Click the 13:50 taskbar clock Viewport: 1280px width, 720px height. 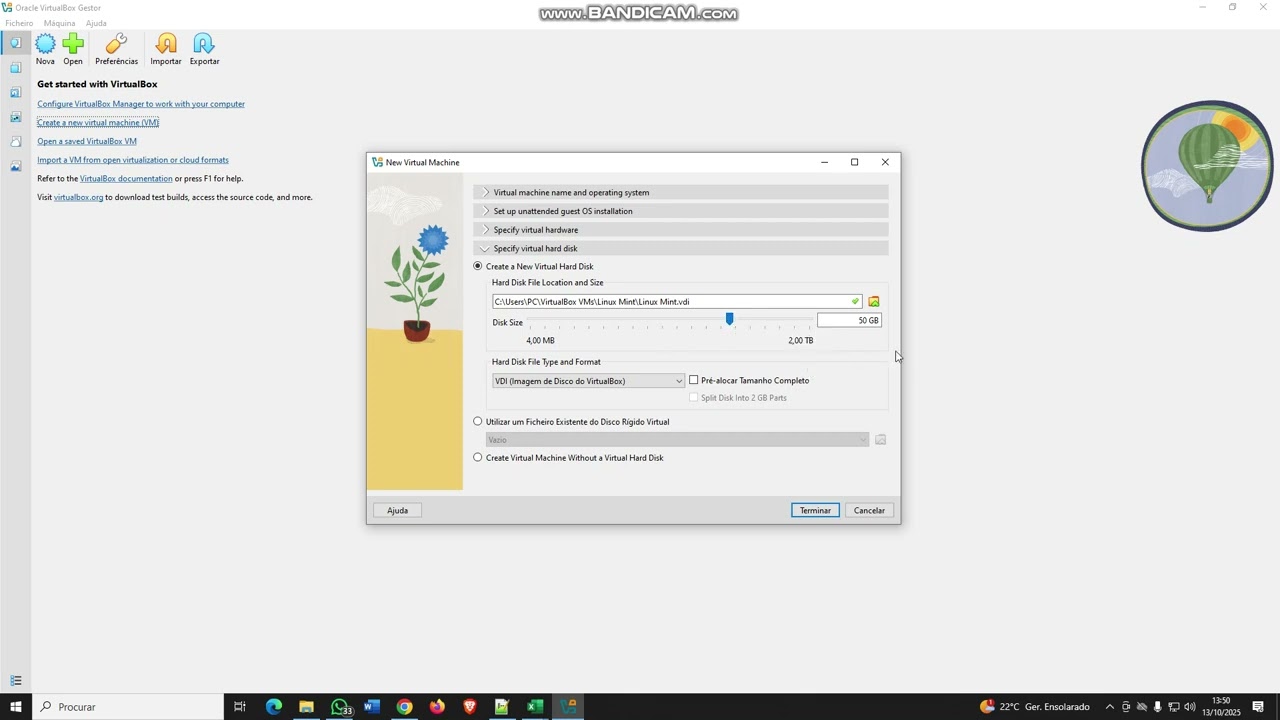[x=1221, y=707]
